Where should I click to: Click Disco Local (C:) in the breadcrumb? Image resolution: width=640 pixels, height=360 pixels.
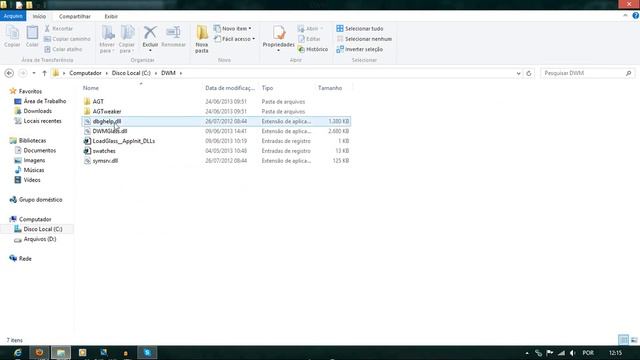[131, 73]
